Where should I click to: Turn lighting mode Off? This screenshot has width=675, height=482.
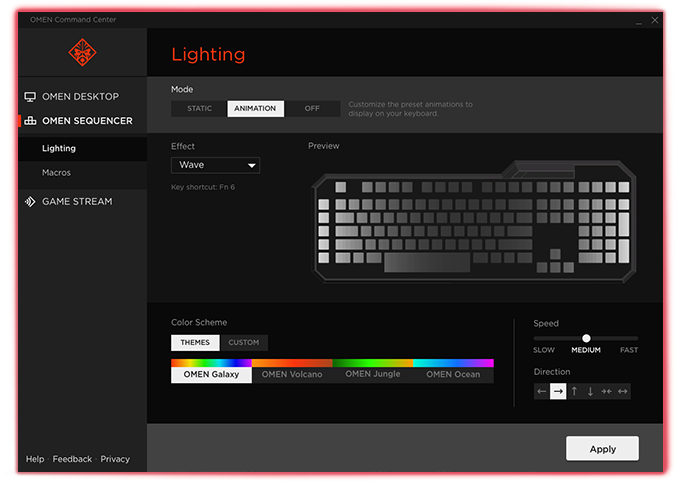(312, 108)
